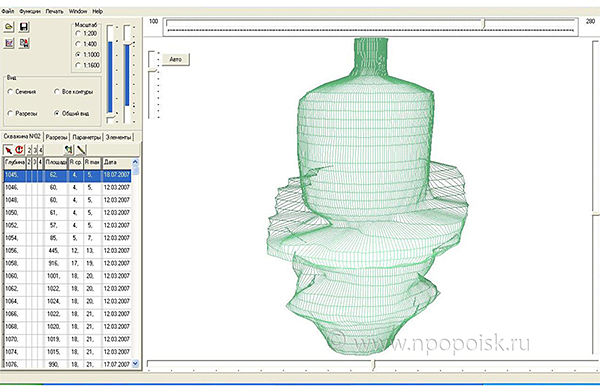Switch to the Параметры tab
This screenshot has height=392, width=600.
[x=86, y=137]
